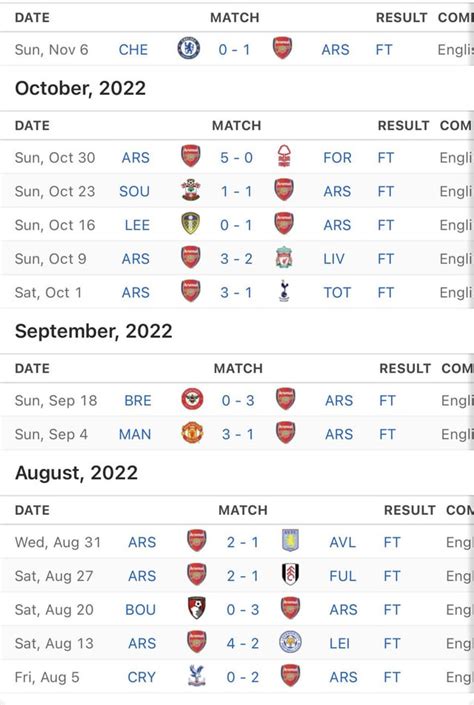Open the Leicester City crest icon
Viewport: 474px width, 705px height.
[x=290, y=642]
